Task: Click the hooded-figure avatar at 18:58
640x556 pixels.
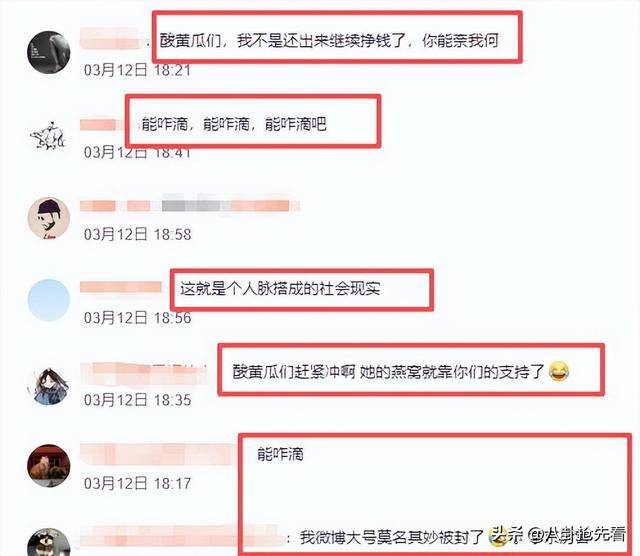Action: coord(49,218)
